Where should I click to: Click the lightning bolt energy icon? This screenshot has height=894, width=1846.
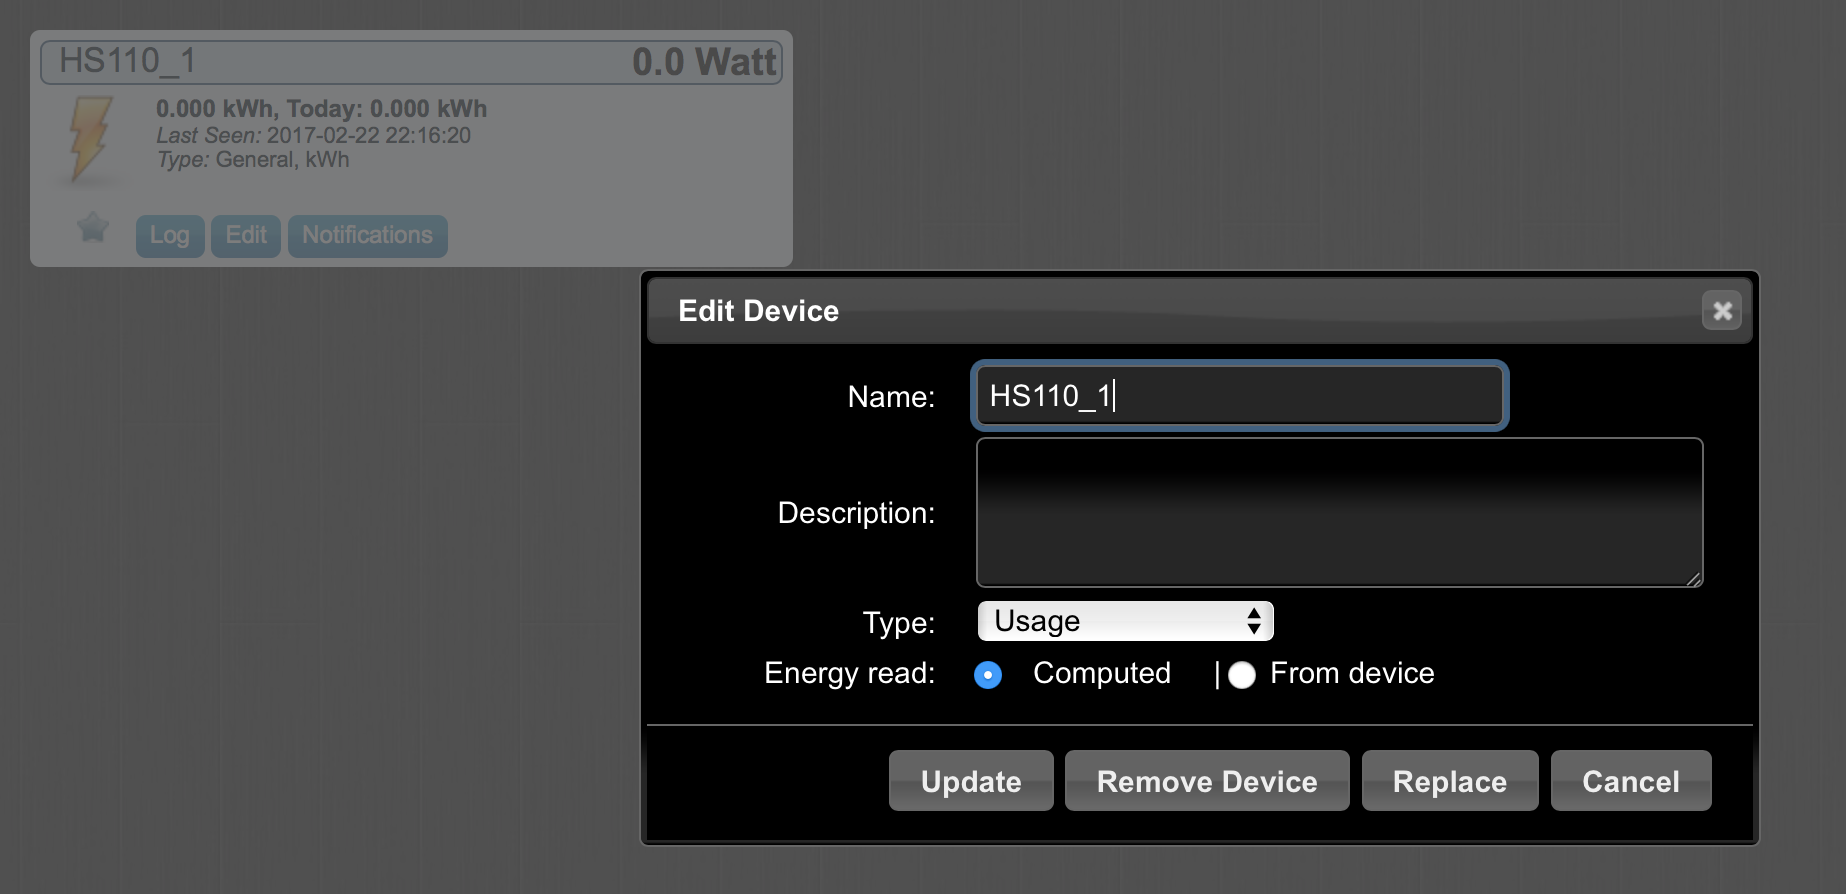(x=90, y=138)
